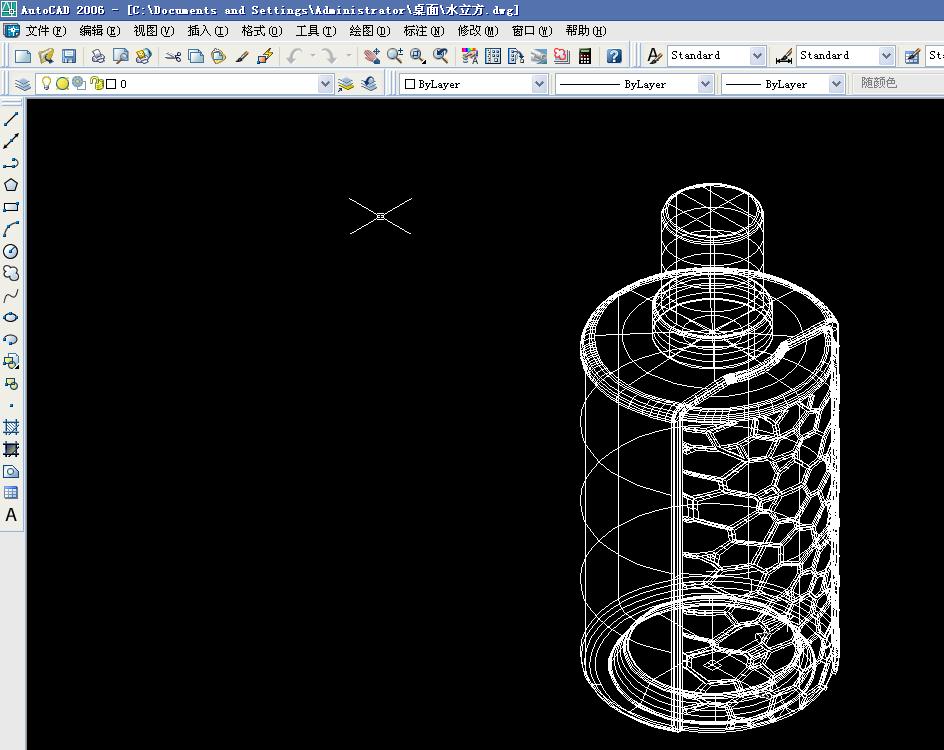Select the Multiline Text A tool

coord(11,515)
